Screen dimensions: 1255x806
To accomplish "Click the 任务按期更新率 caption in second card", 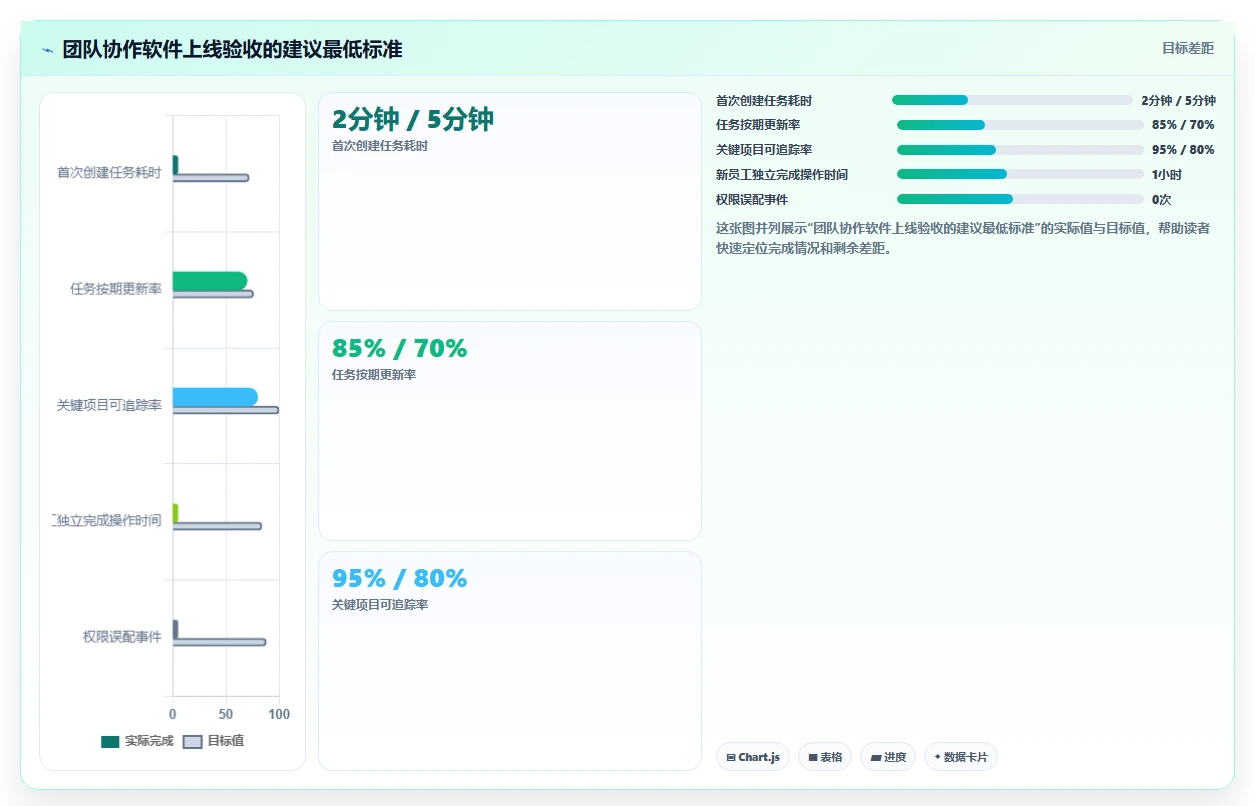I will 374,375.
